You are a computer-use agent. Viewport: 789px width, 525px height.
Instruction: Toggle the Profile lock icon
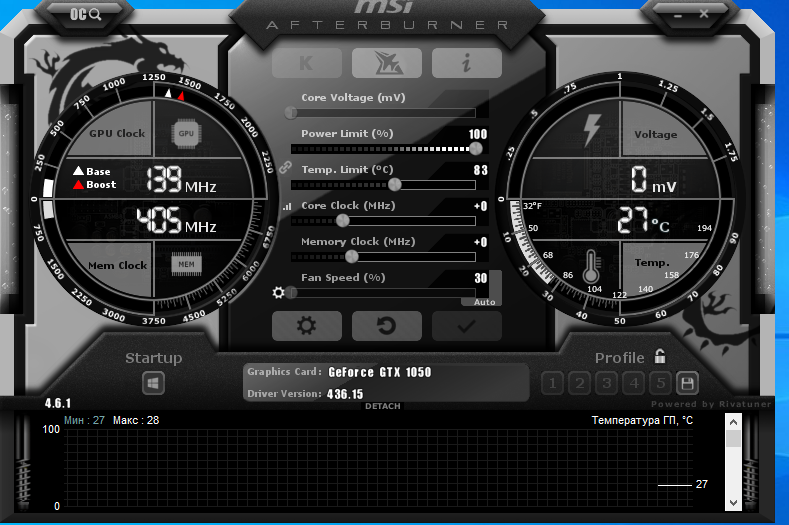pos(660,356)
